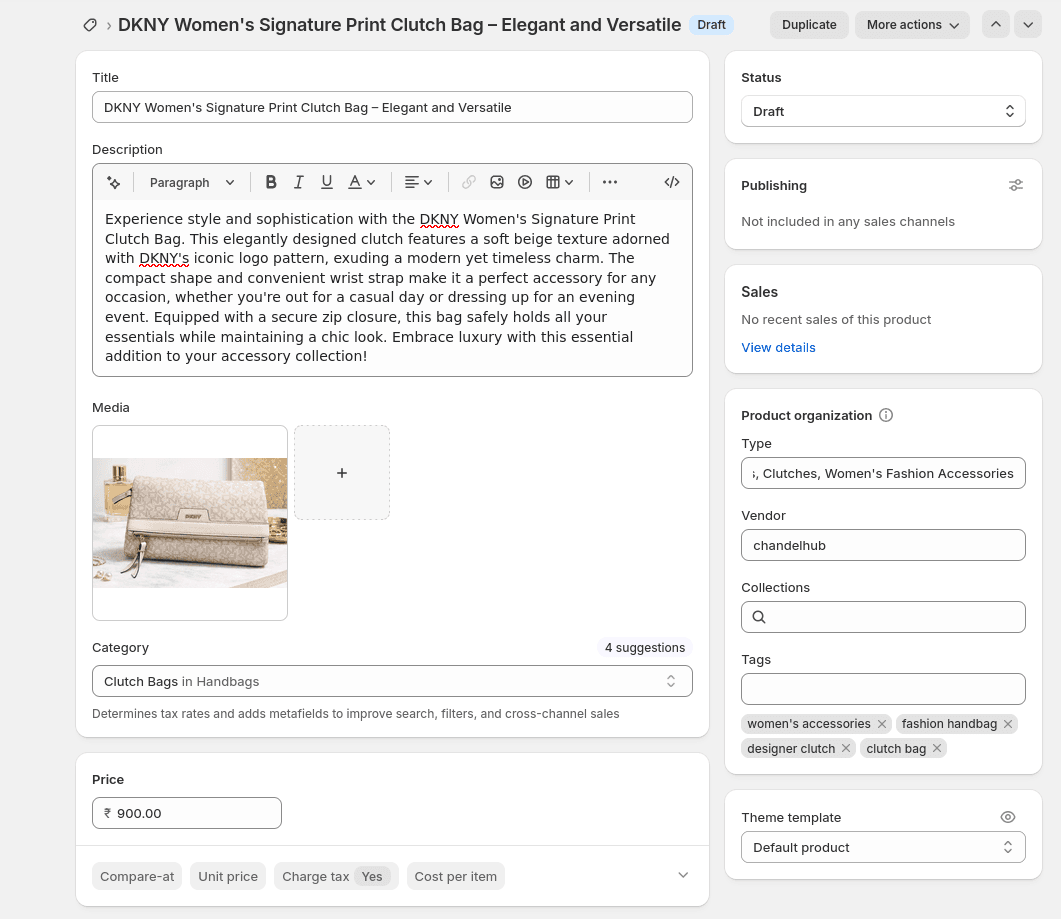Screen dimensions: 1061x919
Task: Open the Status Draft dropdown
Action: [883, 112]
